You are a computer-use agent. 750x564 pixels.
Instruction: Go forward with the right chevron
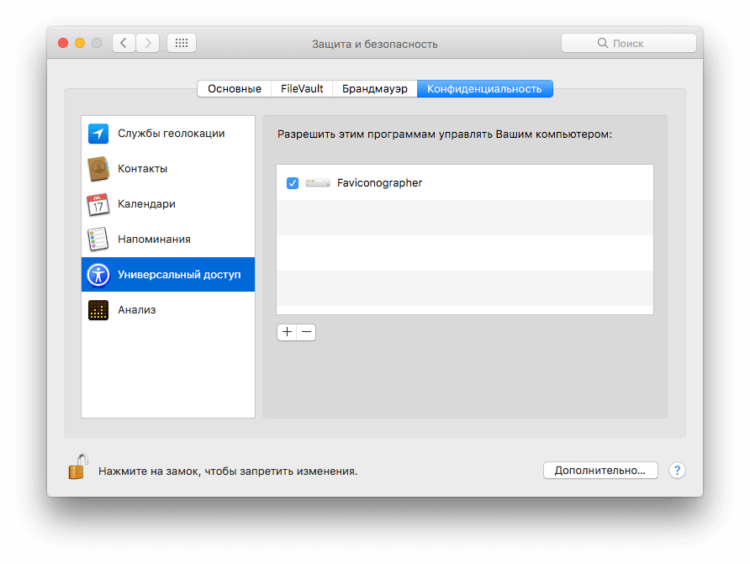pos(148,43)
